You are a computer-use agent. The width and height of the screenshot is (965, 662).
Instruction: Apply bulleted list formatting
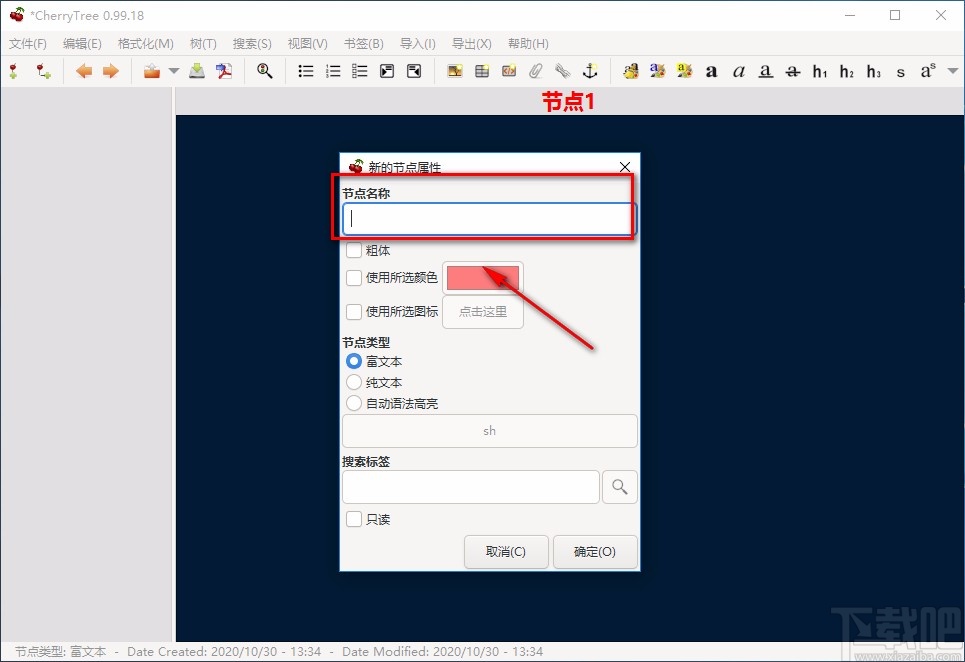click(306, 71)
